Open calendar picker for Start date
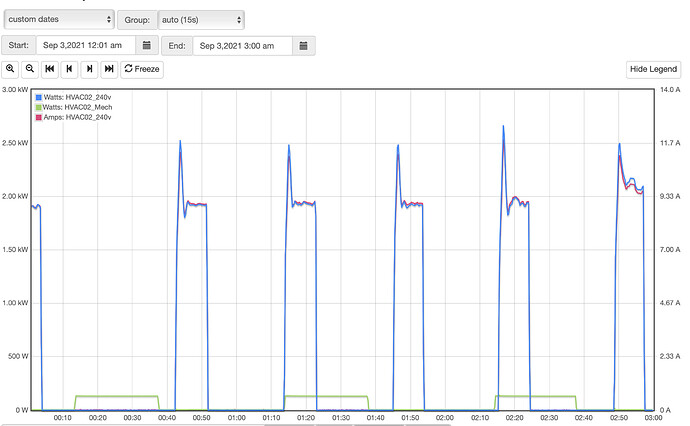The image size is (690, 426). tap(147, 45)
